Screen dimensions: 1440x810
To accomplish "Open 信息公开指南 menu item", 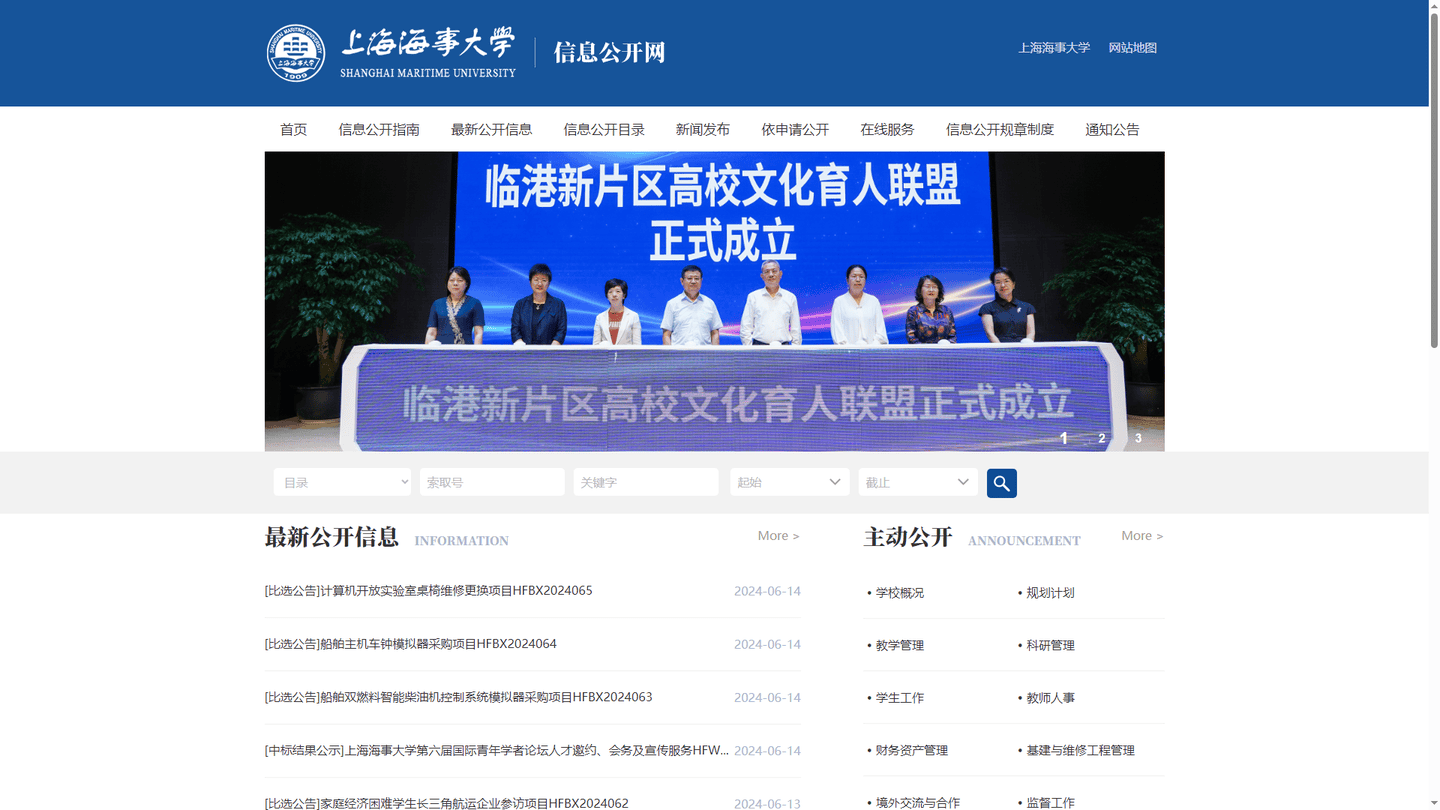I will (x=379, y=130).
